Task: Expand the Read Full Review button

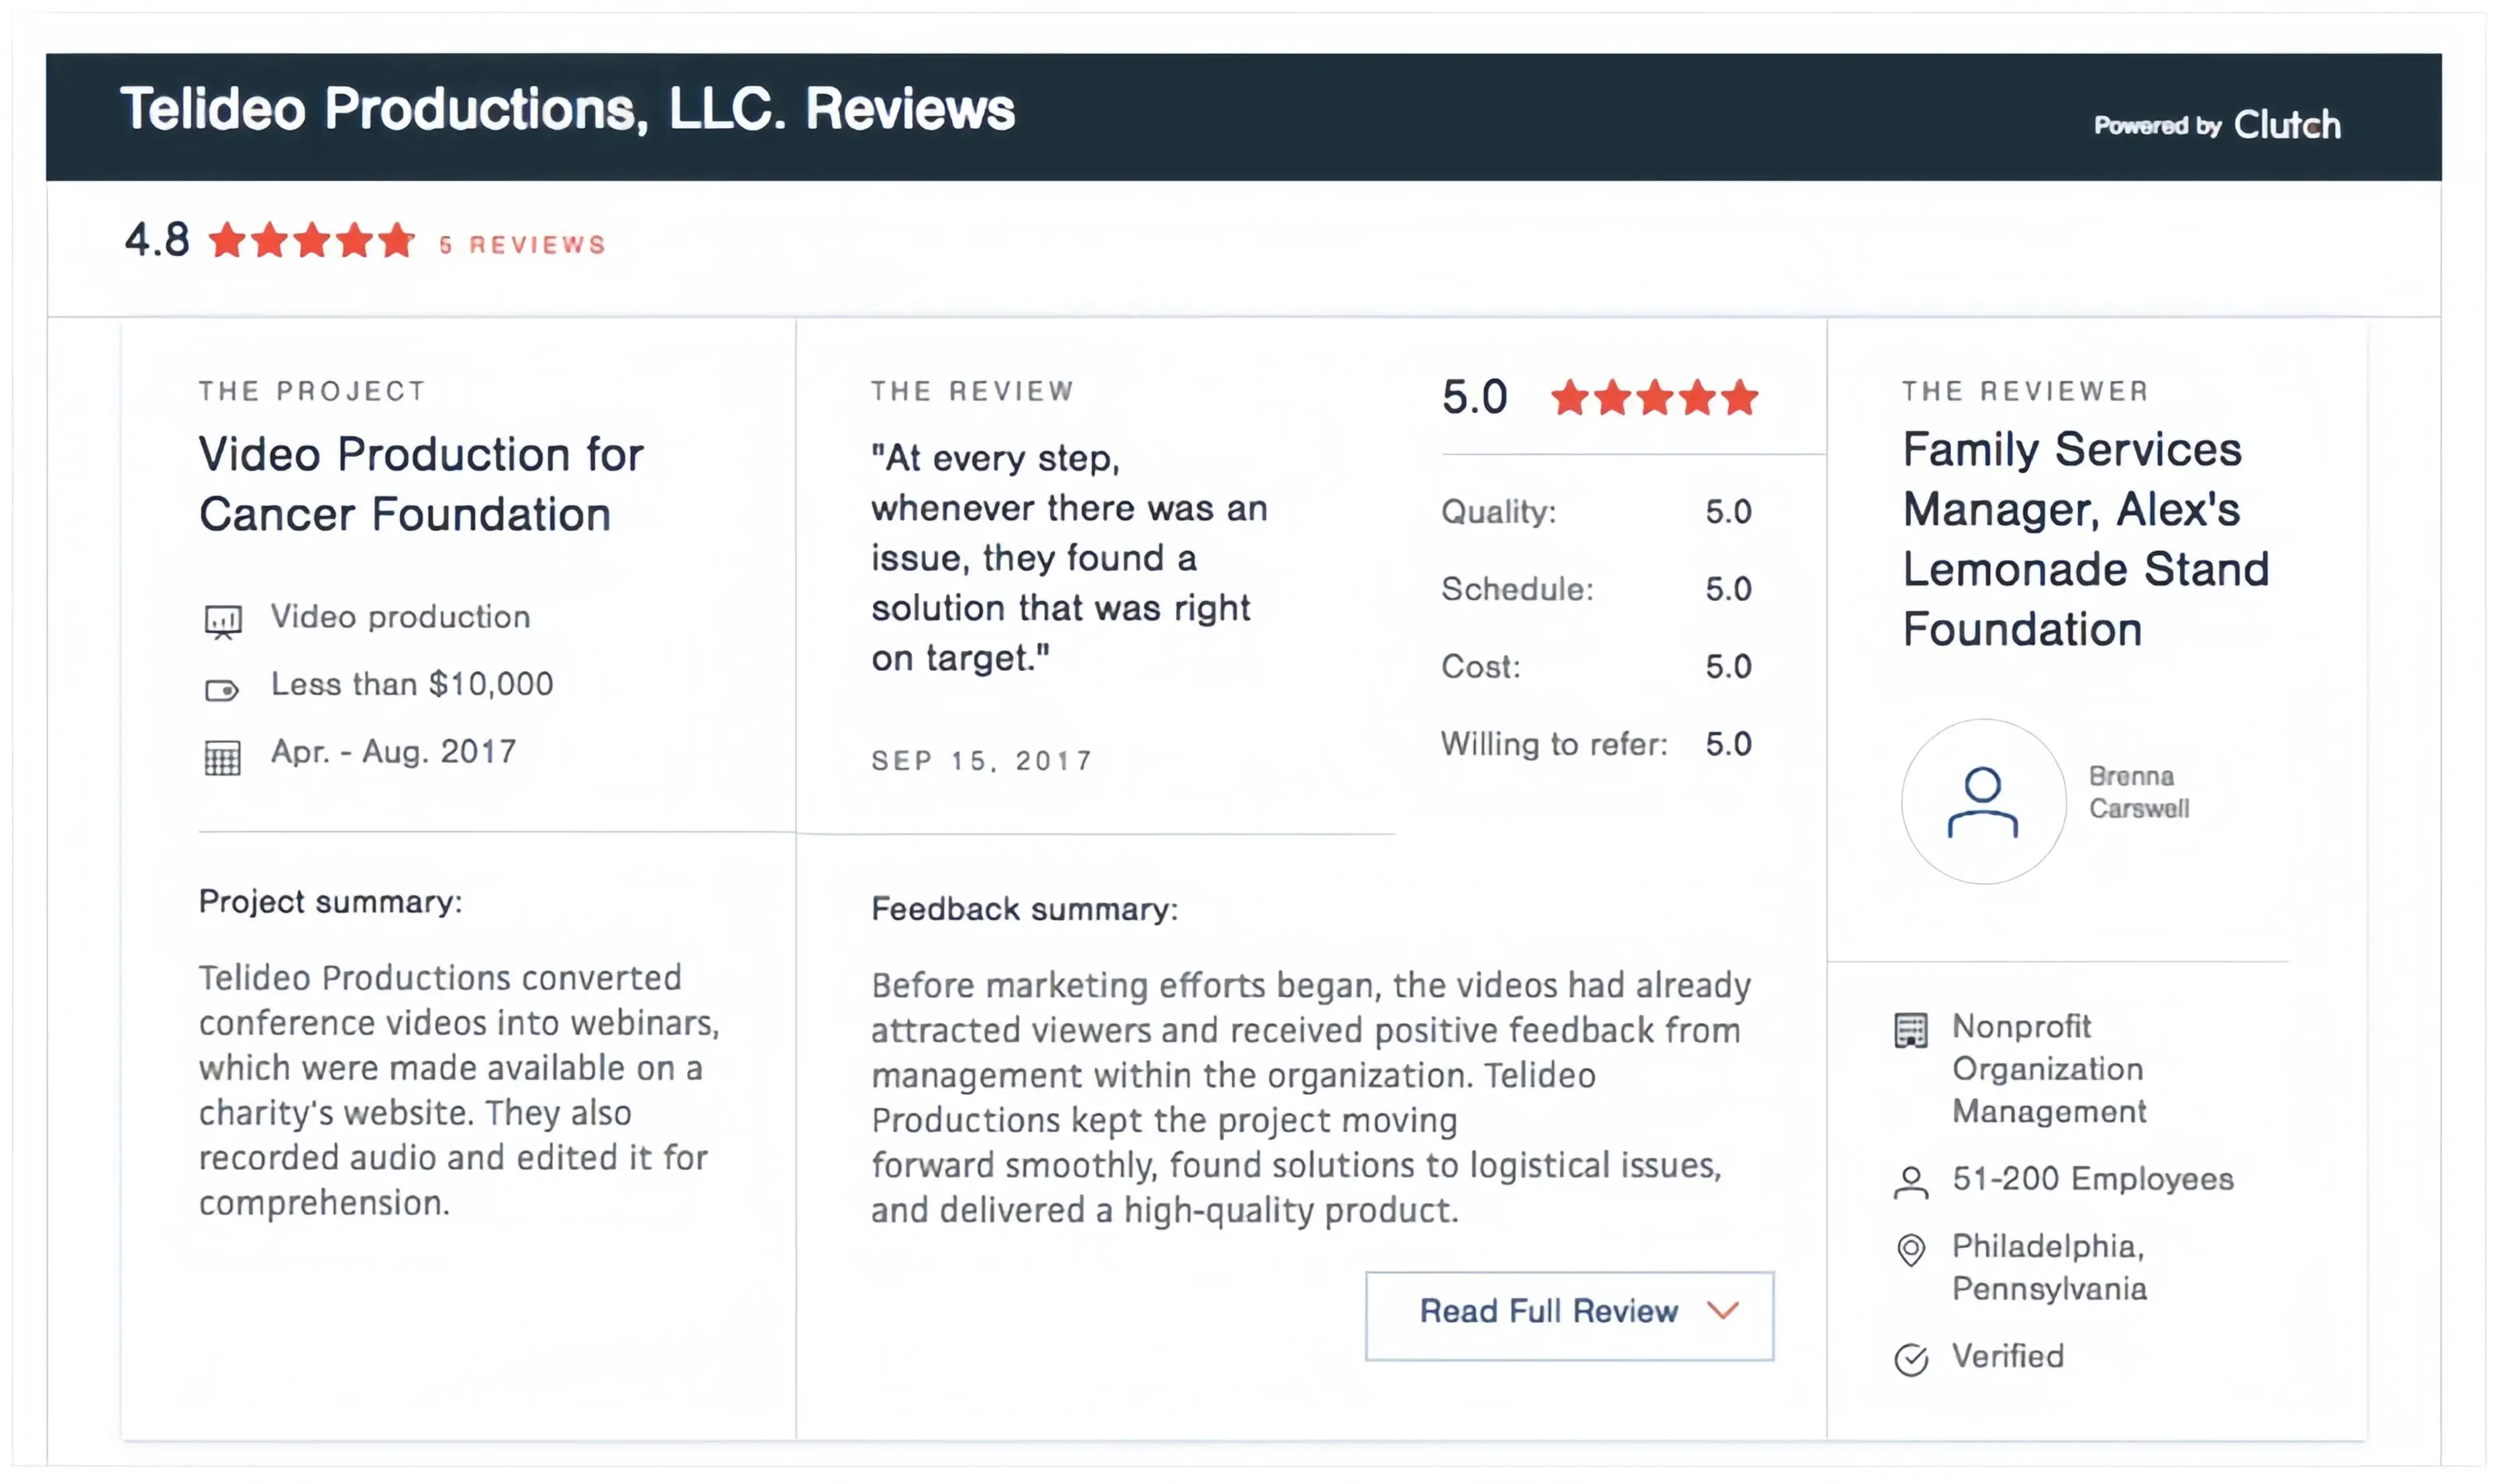Action: coord(1569,1316)
